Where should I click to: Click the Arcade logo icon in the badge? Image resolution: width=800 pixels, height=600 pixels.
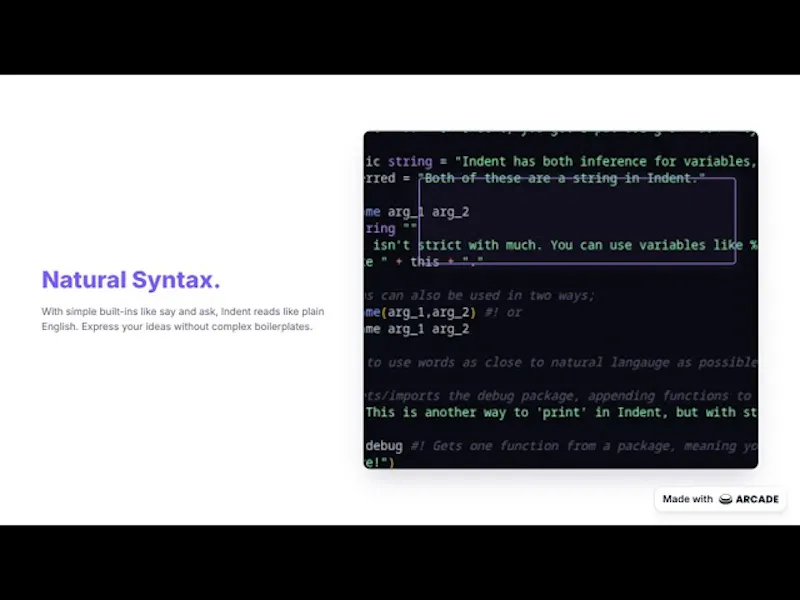pyautogui.click(x=725, y=499)
